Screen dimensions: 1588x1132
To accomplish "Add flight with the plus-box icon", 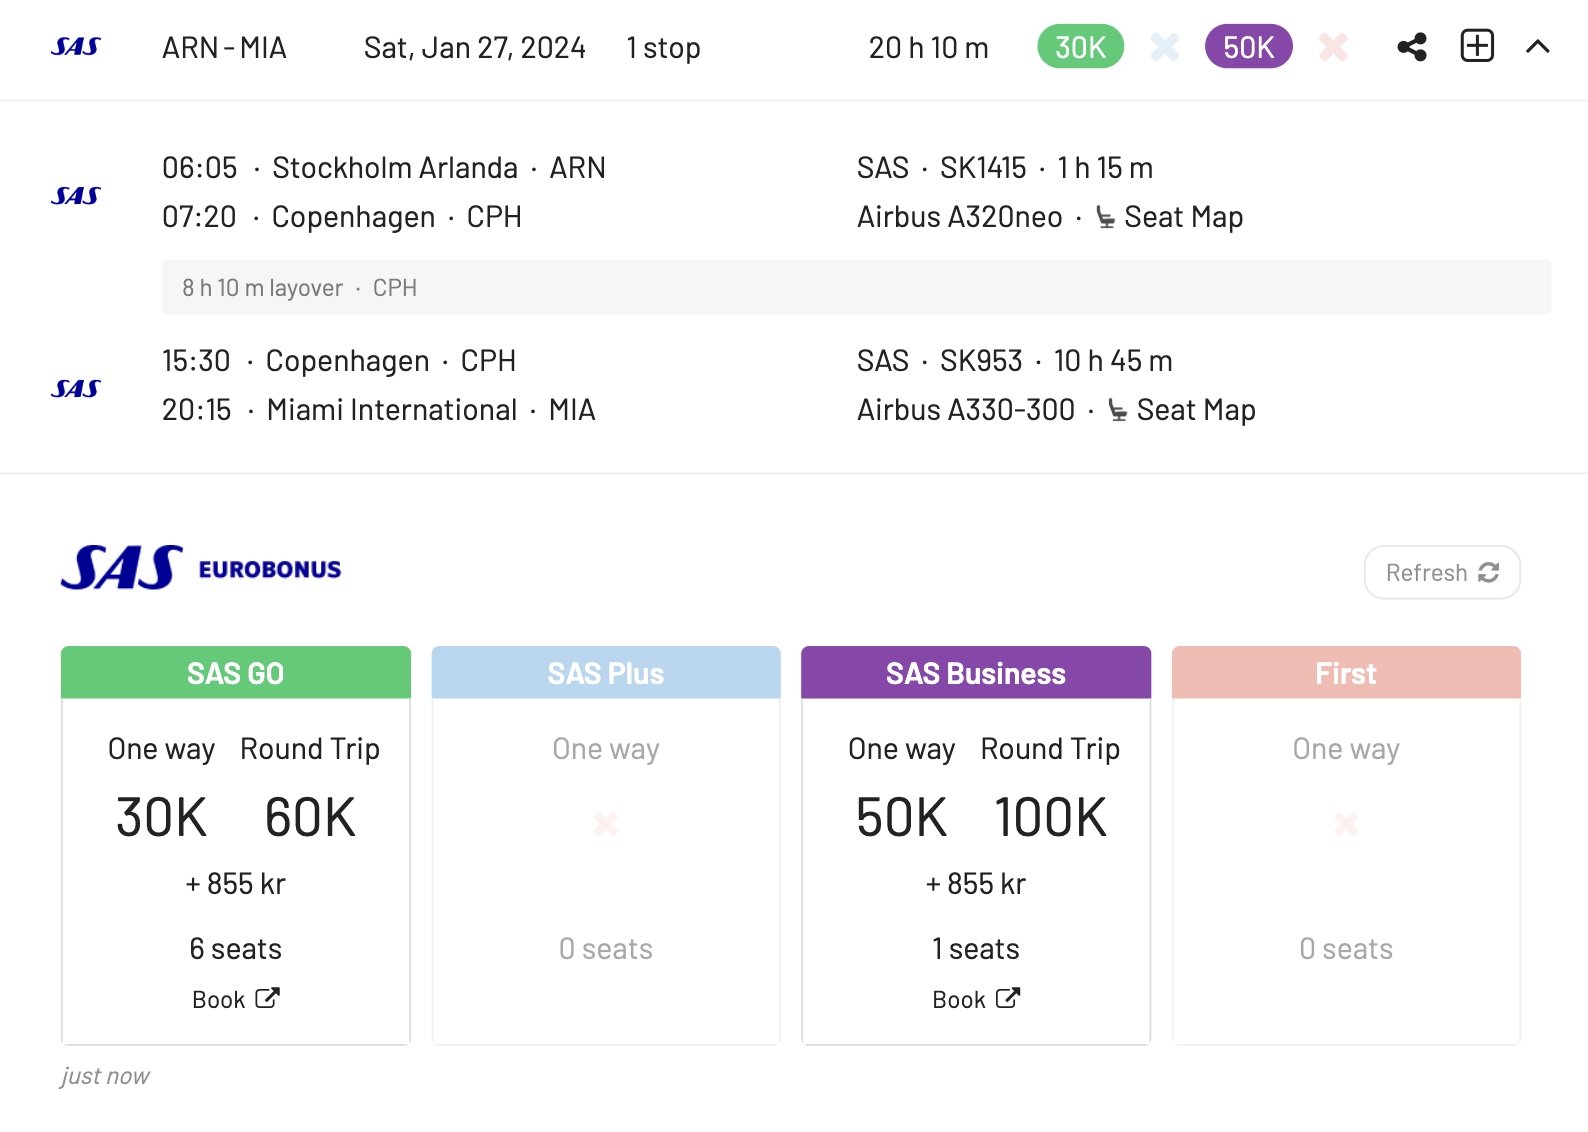I will pos(1477,46).
